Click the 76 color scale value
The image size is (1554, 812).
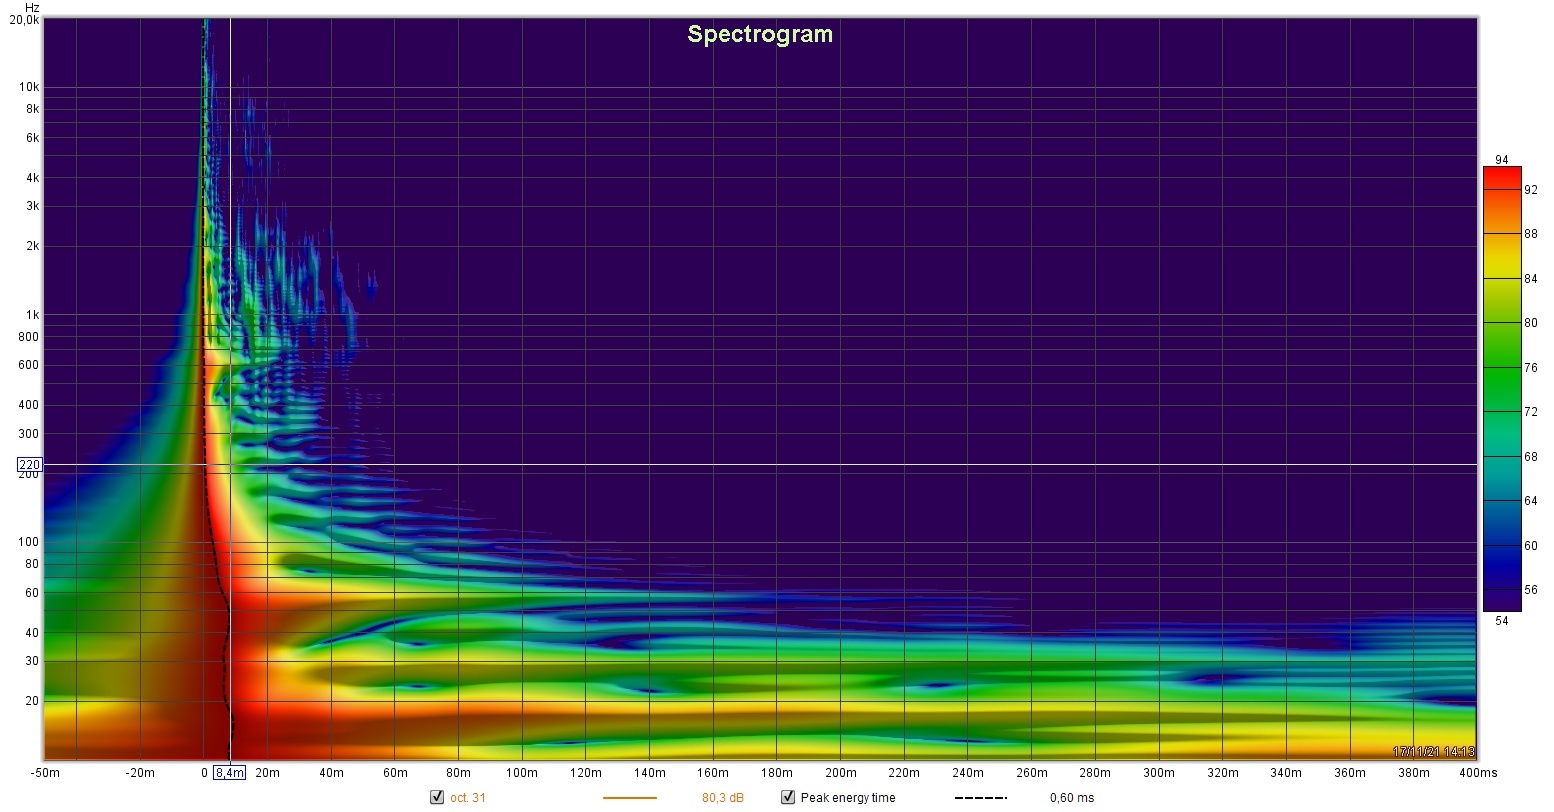1530,368
